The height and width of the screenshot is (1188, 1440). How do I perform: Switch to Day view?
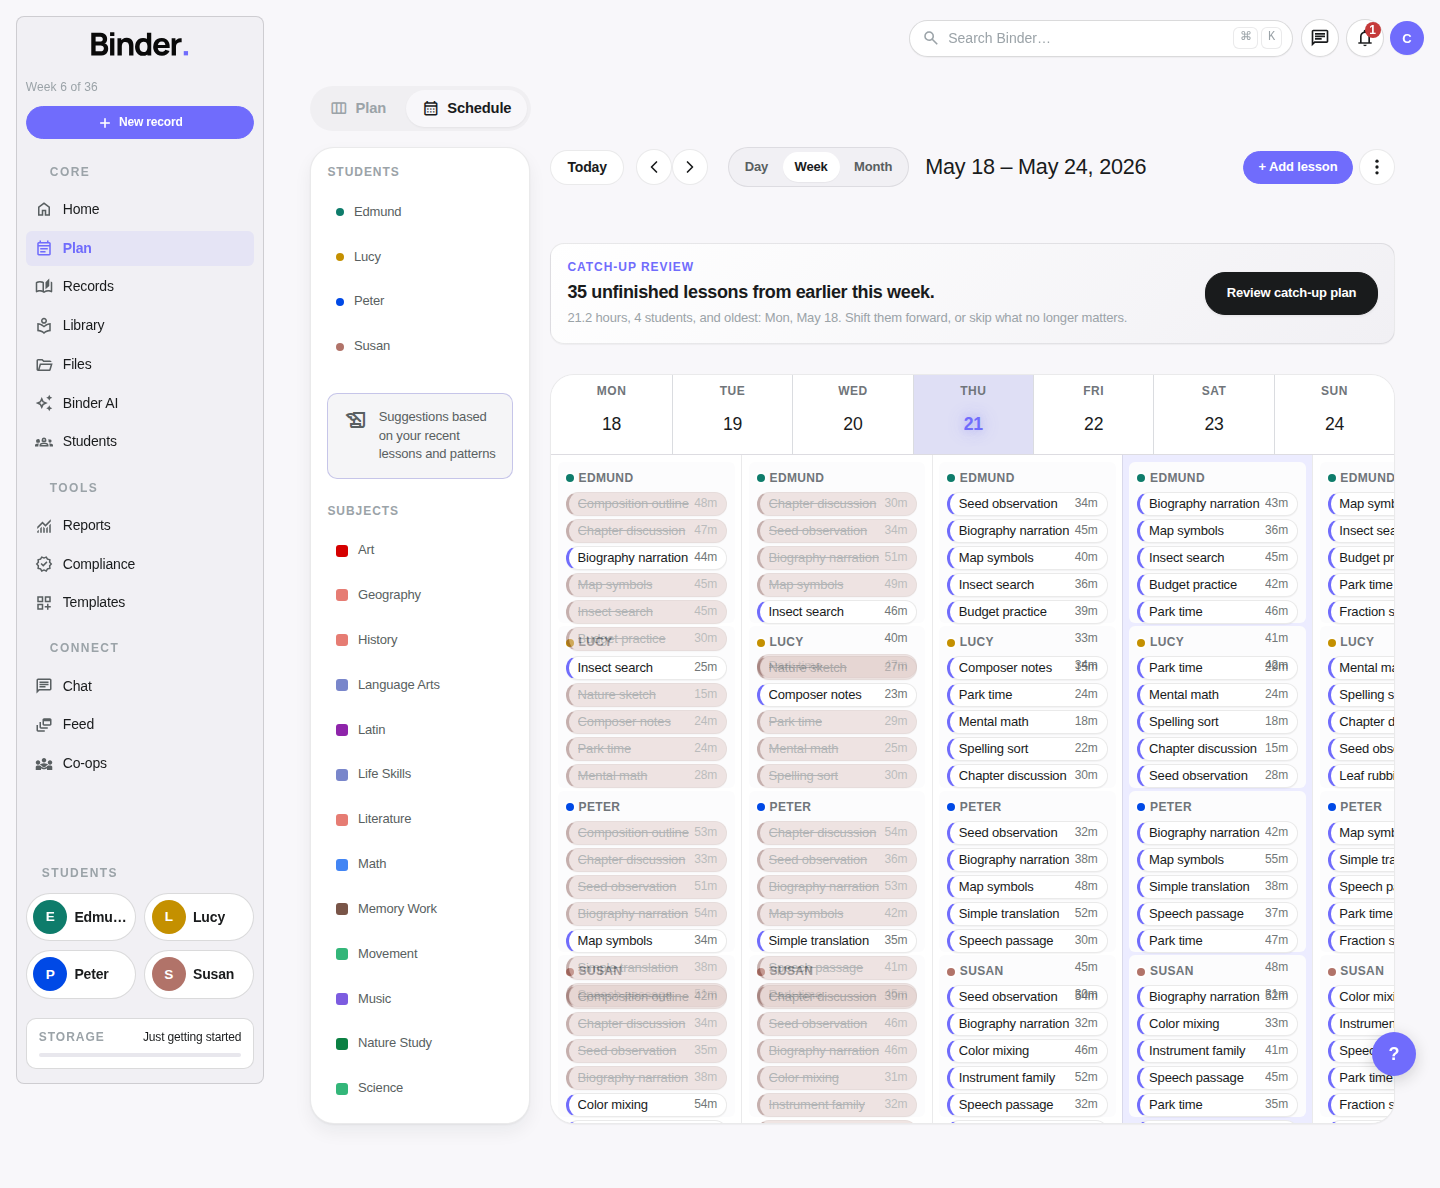pyautogui.click(x=756, y=167)
